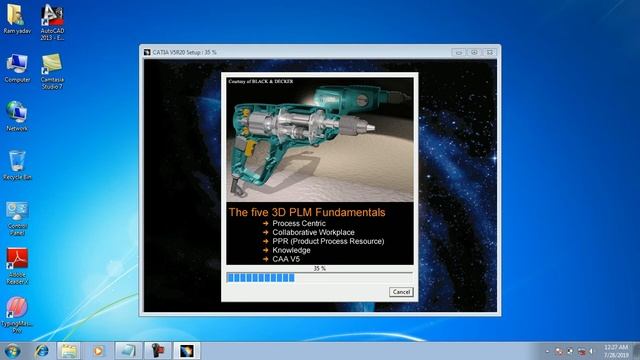Viewport: 640px width, 360px height.
Task: Click the 'CAA V5' bullet text
Action: tap(286, 259)
